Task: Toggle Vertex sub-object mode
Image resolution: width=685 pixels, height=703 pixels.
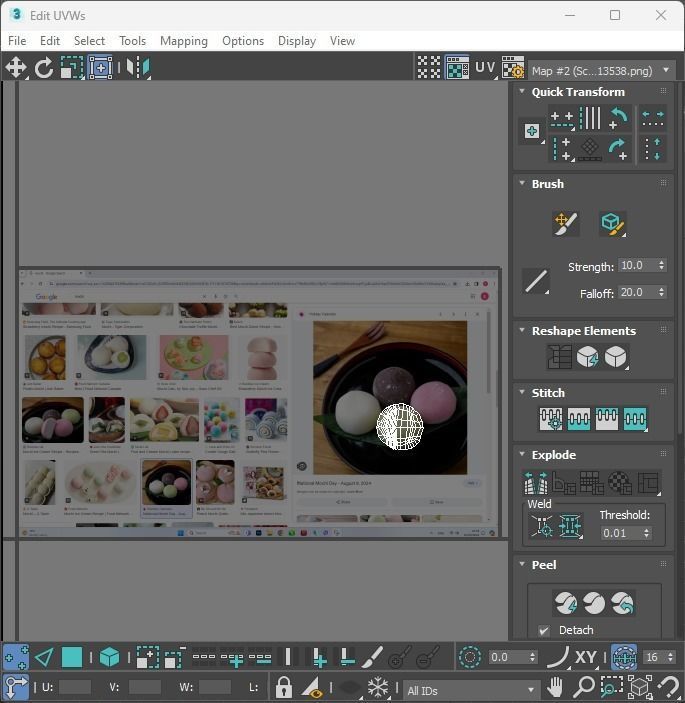Action: pyautogui.click(x=16, y=658)
